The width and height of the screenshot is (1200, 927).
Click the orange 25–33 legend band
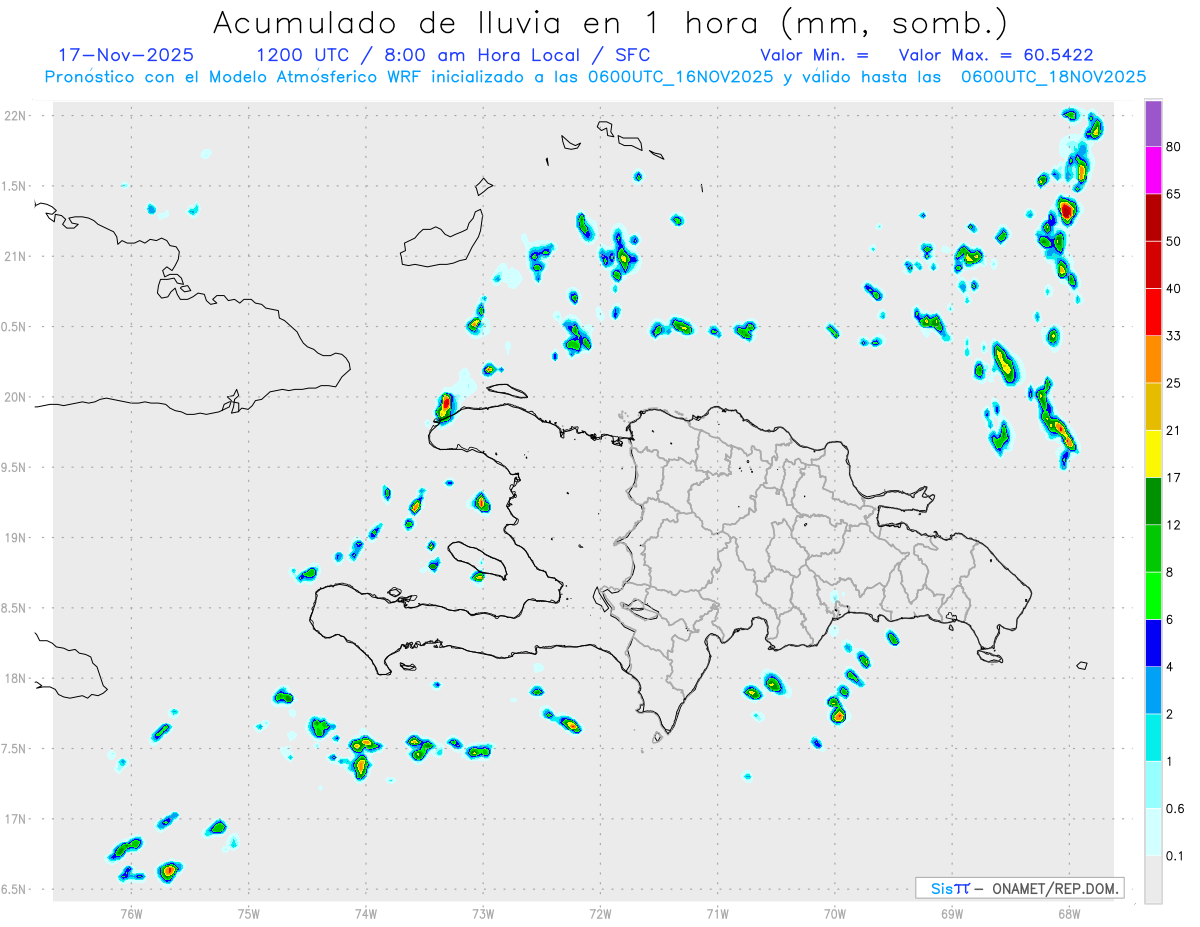pos(1153,359)
